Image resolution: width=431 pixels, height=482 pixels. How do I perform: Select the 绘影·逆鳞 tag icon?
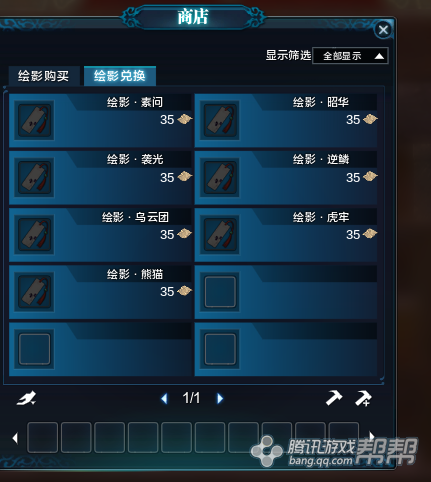[220, 178]
